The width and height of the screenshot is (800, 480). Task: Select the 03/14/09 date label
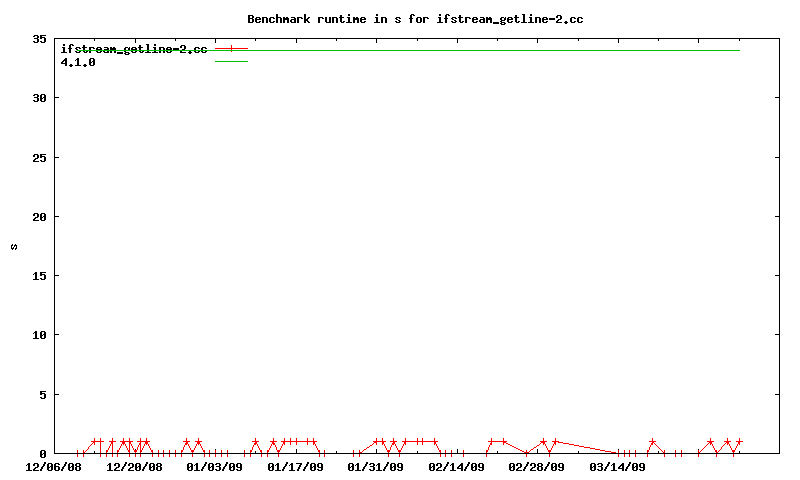617,467
